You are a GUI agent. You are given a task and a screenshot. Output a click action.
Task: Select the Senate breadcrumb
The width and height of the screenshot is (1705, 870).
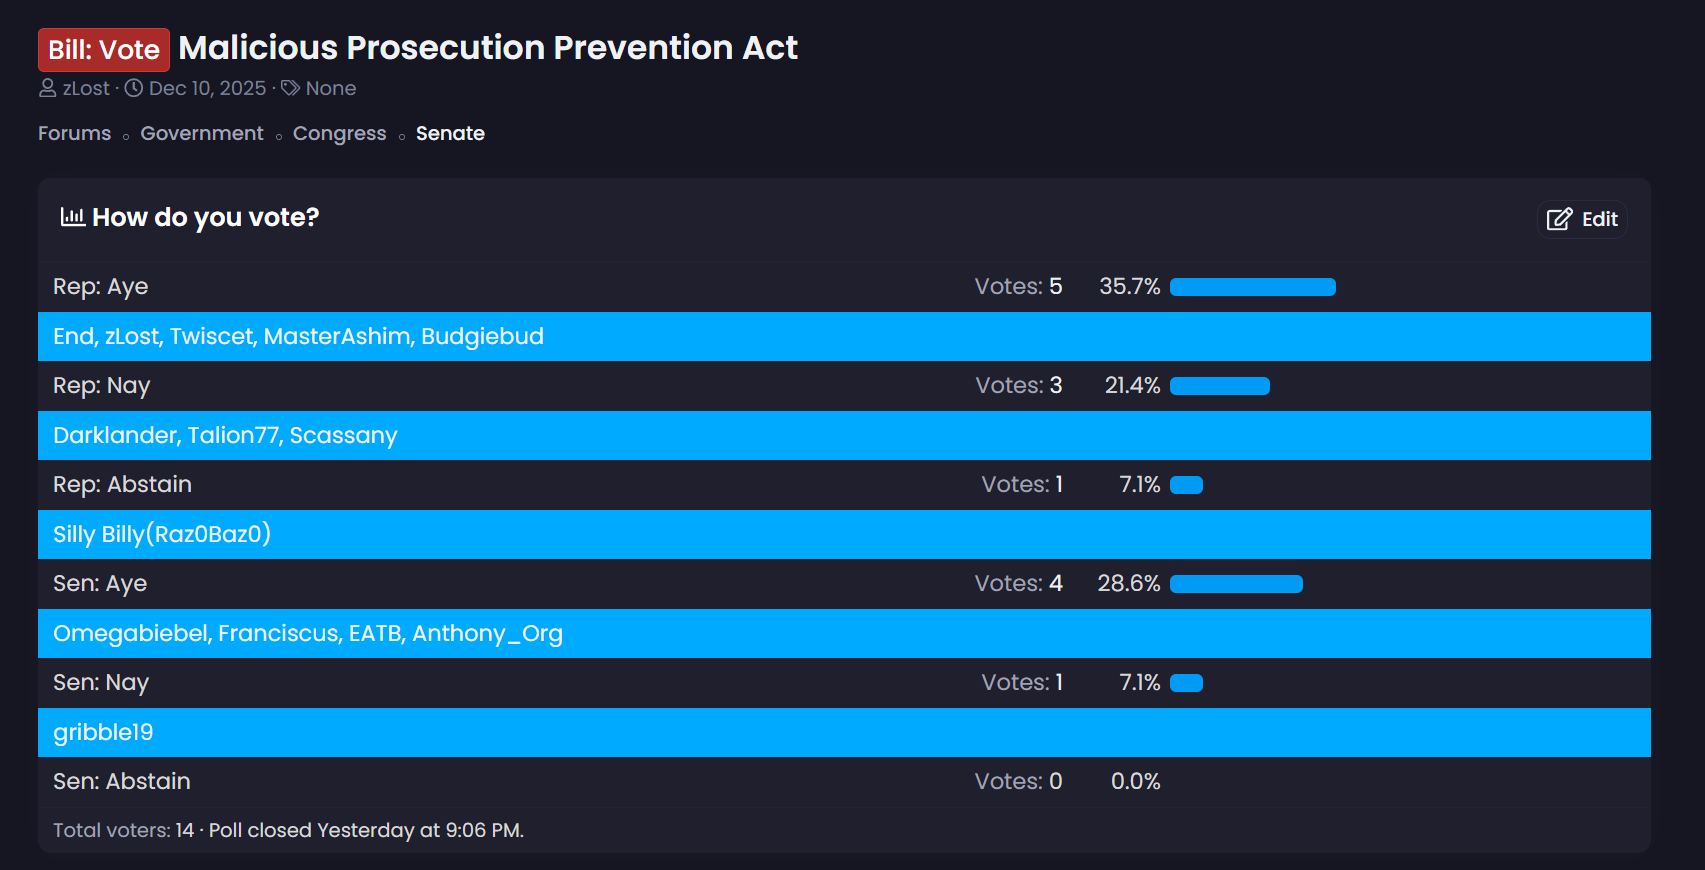[450, 133]
